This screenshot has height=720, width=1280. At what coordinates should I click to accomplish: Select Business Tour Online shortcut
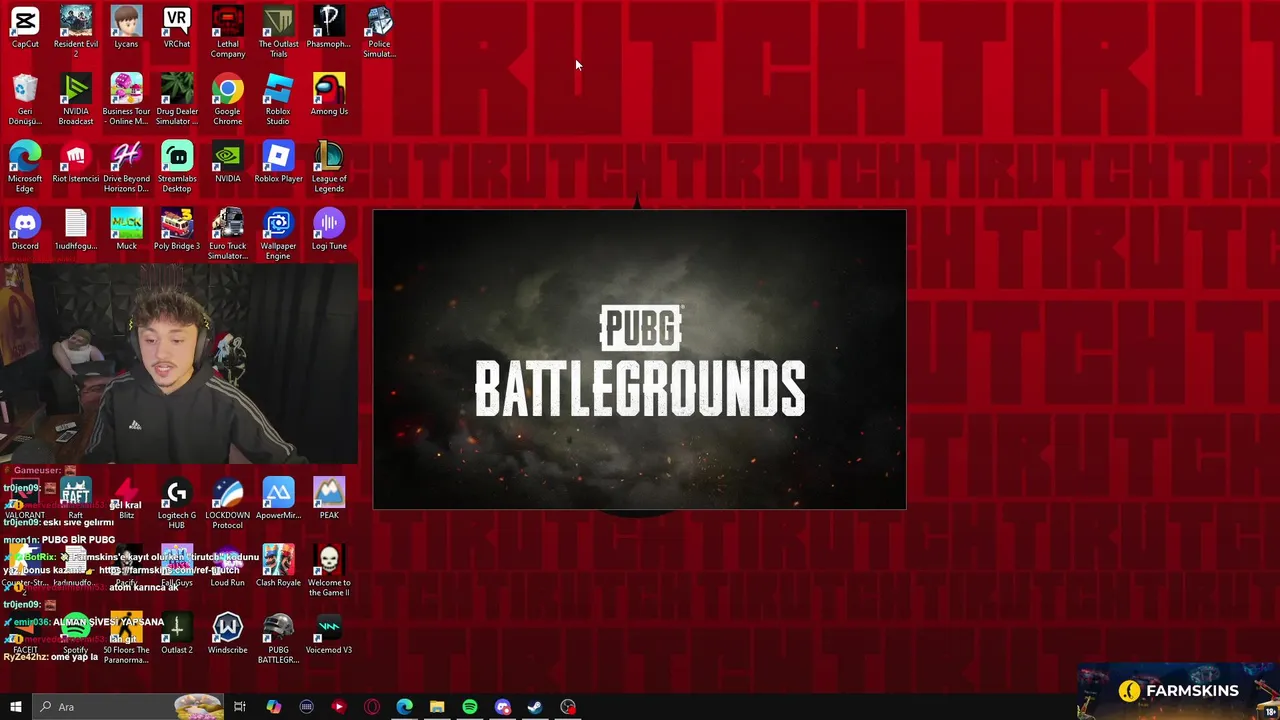coord(126,99)
